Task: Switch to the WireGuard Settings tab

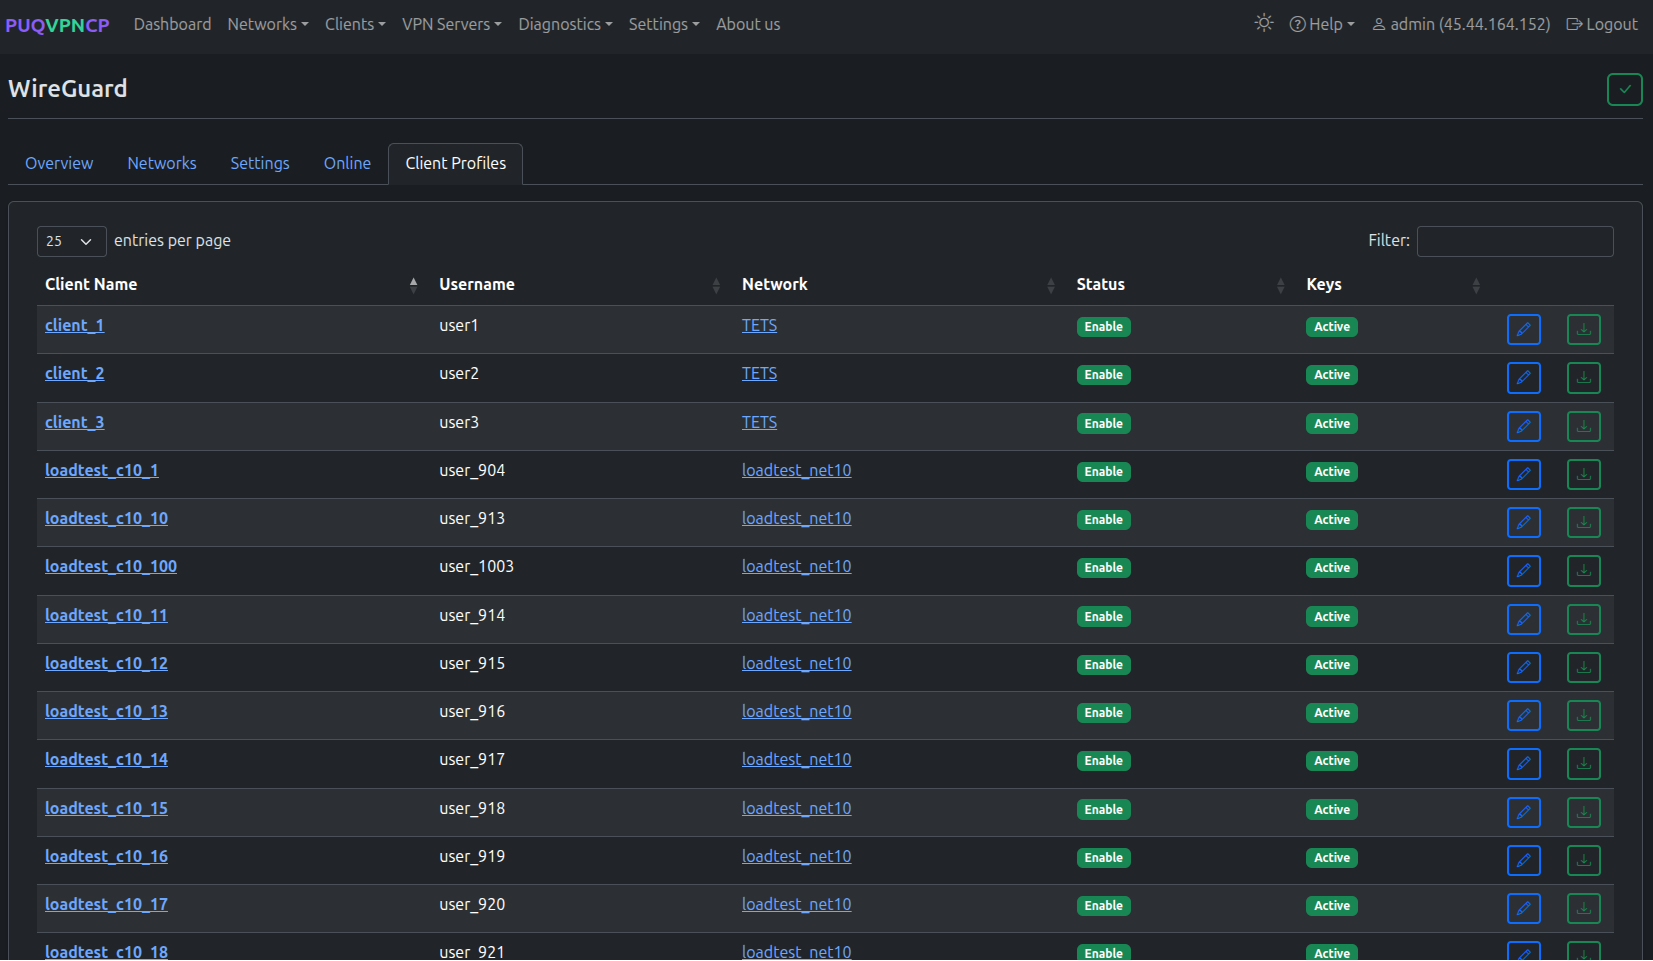Action: 260,163
